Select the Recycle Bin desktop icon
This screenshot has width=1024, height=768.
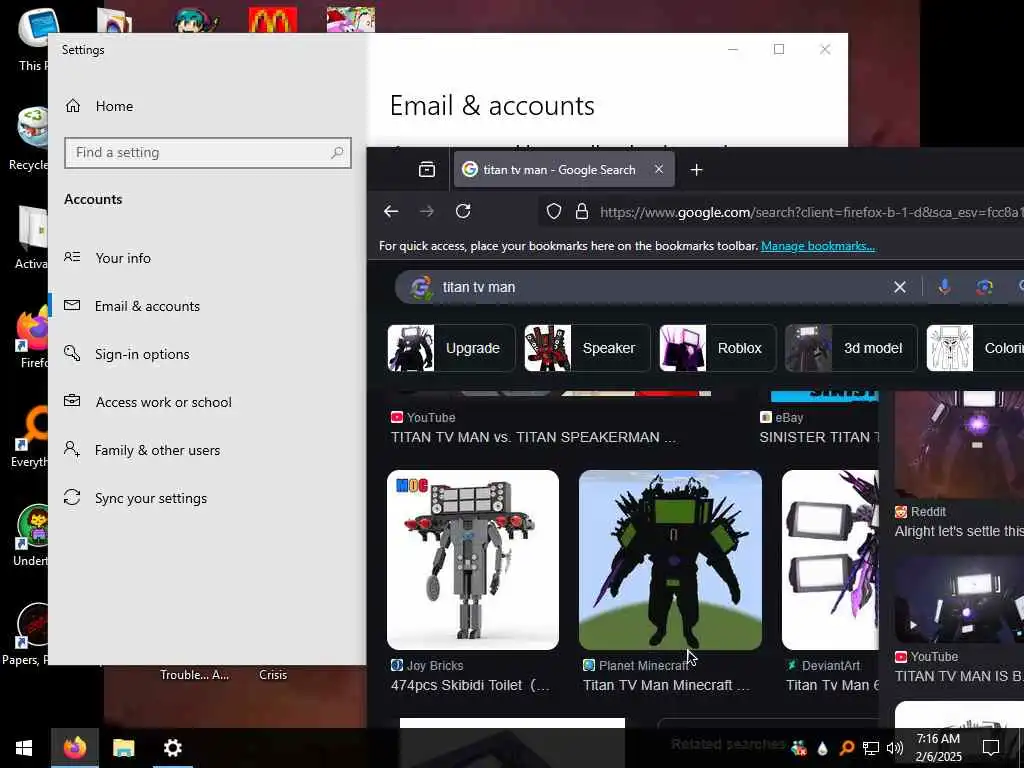click(29, 139)
